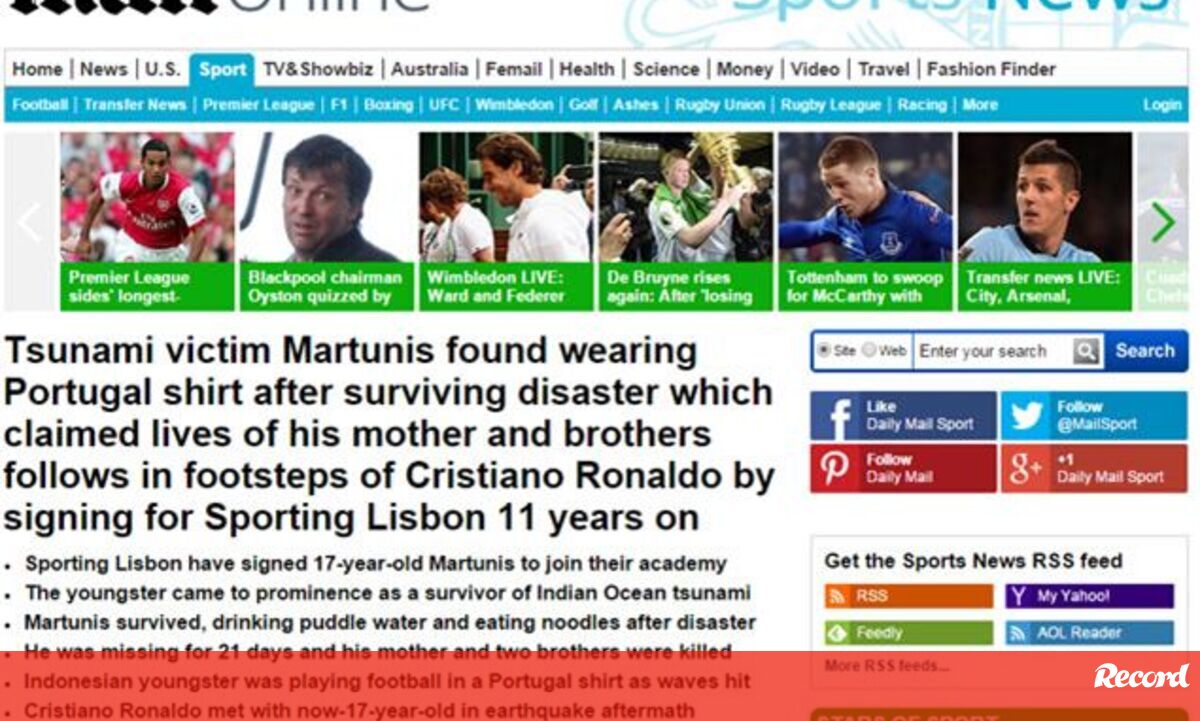Screen dimensions: 1200x721
Task: Add feed using My Yahoo! button
Action: 1089,596
